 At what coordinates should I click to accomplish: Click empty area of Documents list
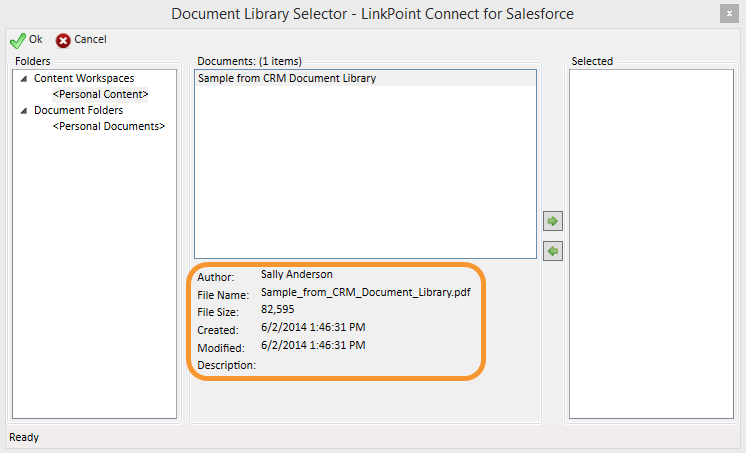tap(365, 171)
